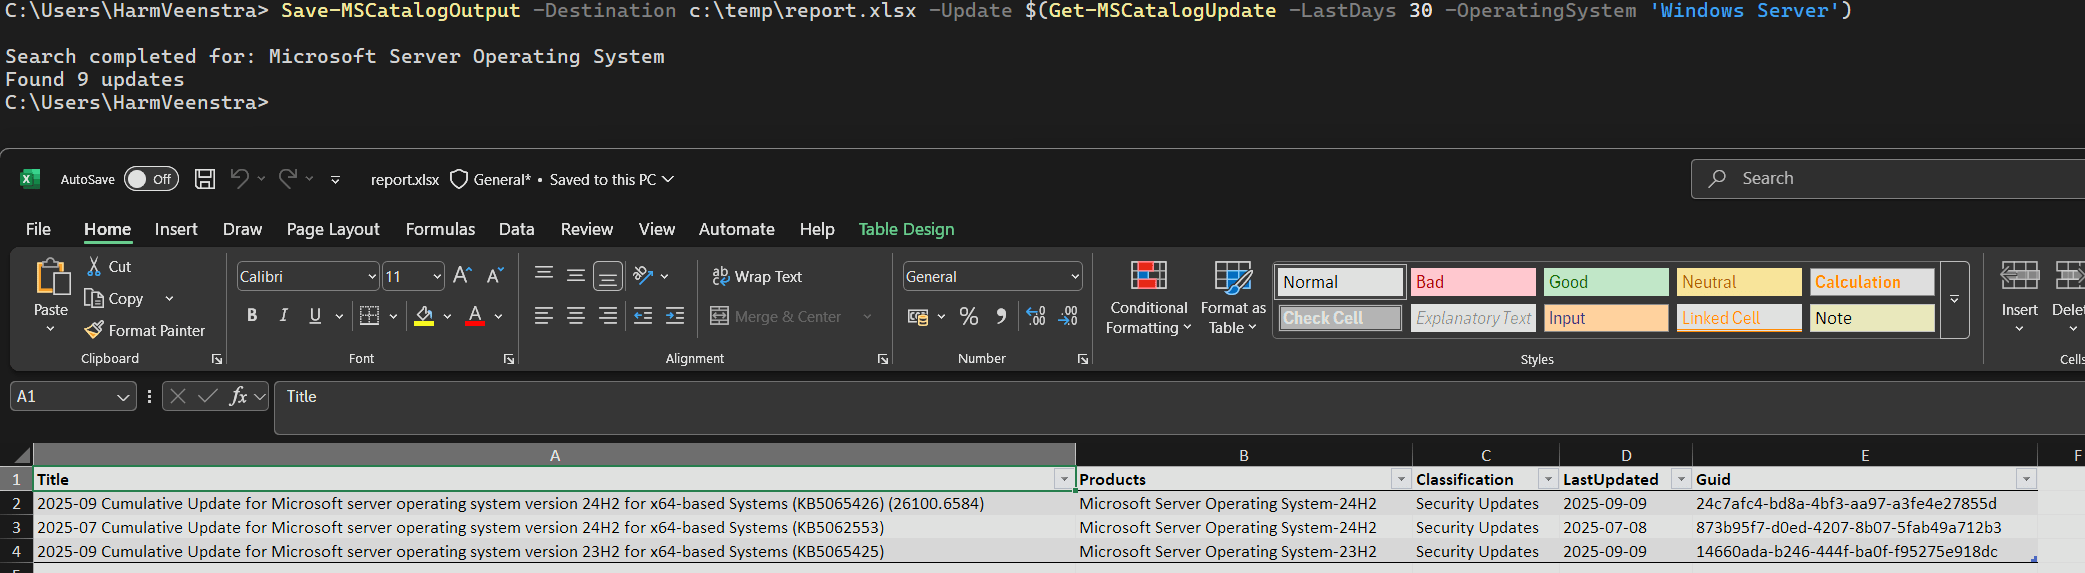Switch to the Insert tab
This screenshot has width=2085, height=573.
[176, 229]
